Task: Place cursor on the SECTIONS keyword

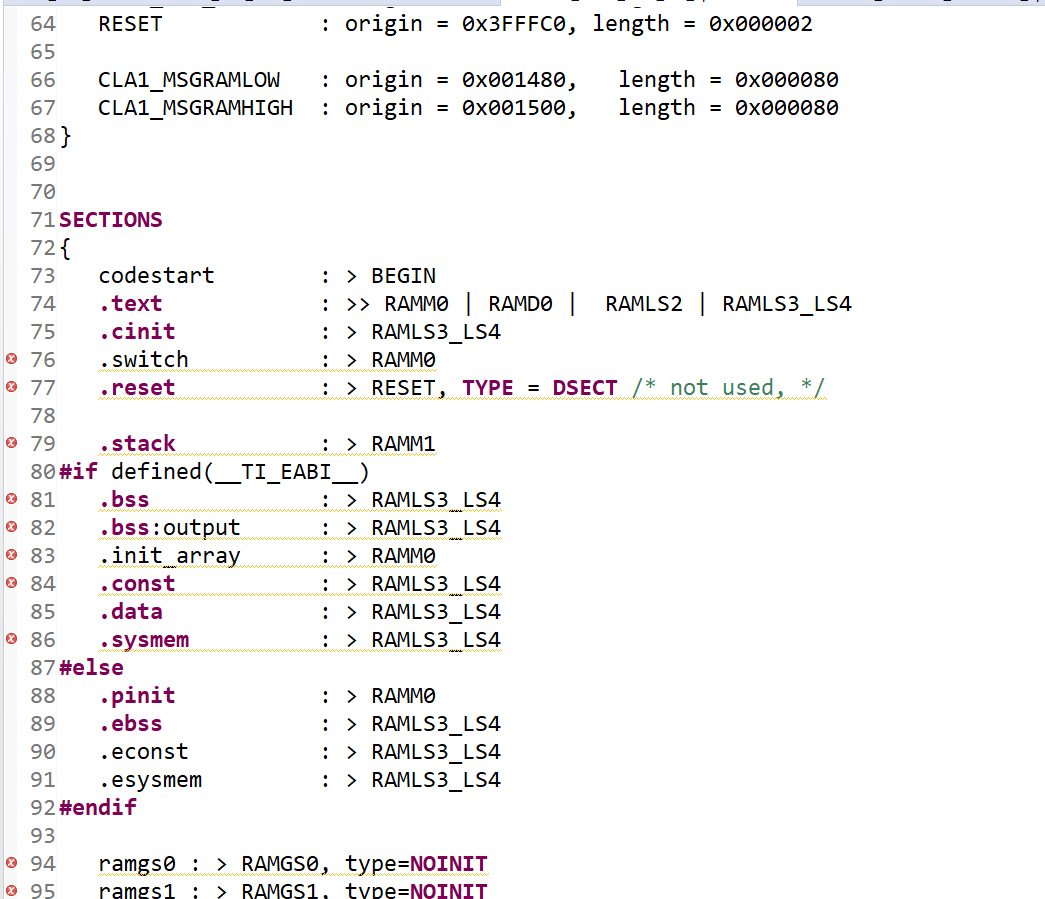Action: click(110, 219)
